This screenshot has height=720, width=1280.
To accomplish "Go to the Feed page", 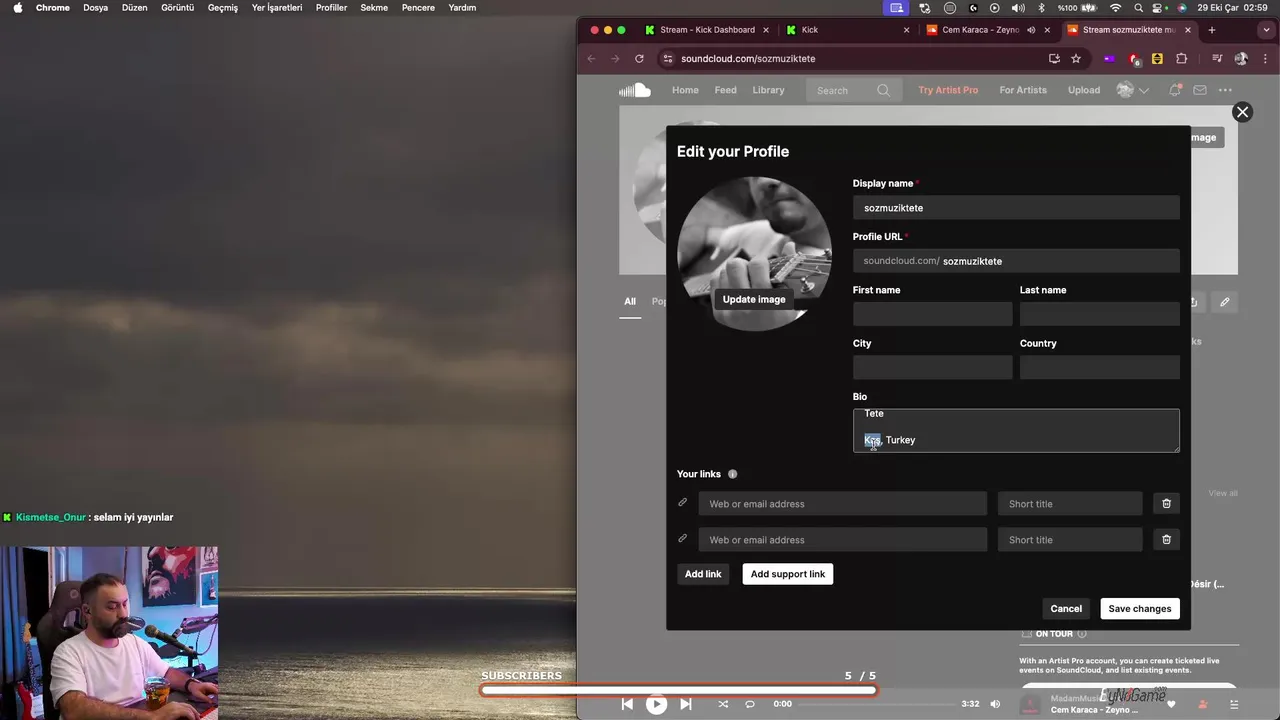I will pos(725,90).
